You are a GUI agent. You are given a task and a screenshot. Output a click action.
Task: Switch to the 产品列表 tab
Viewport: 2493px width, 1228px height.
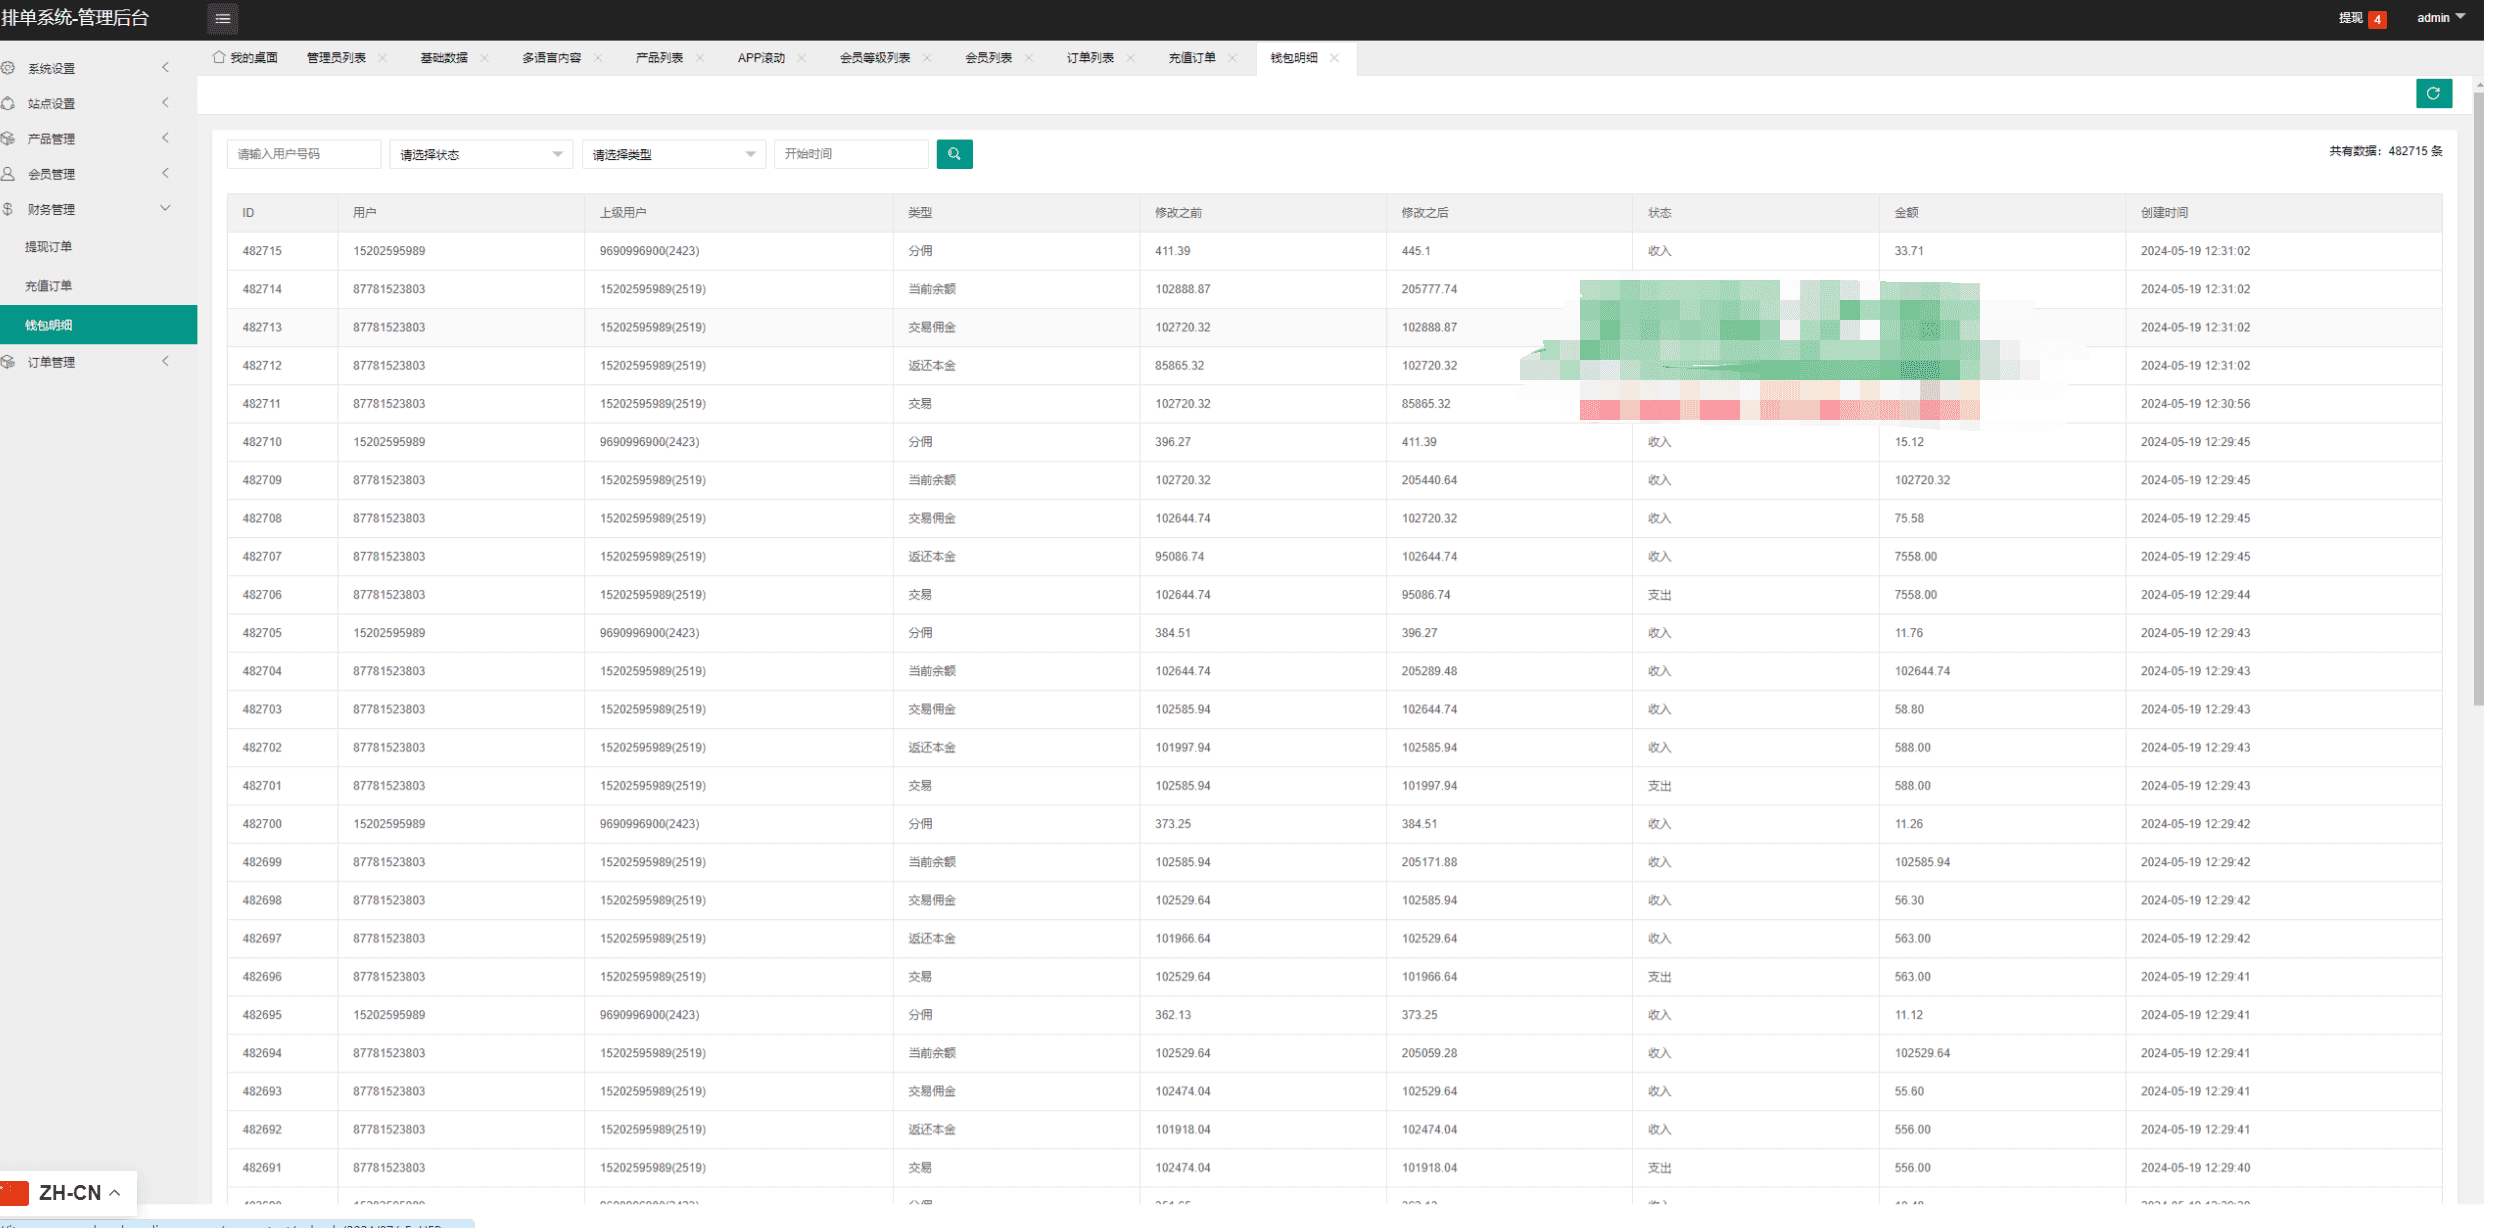[658, 58]
